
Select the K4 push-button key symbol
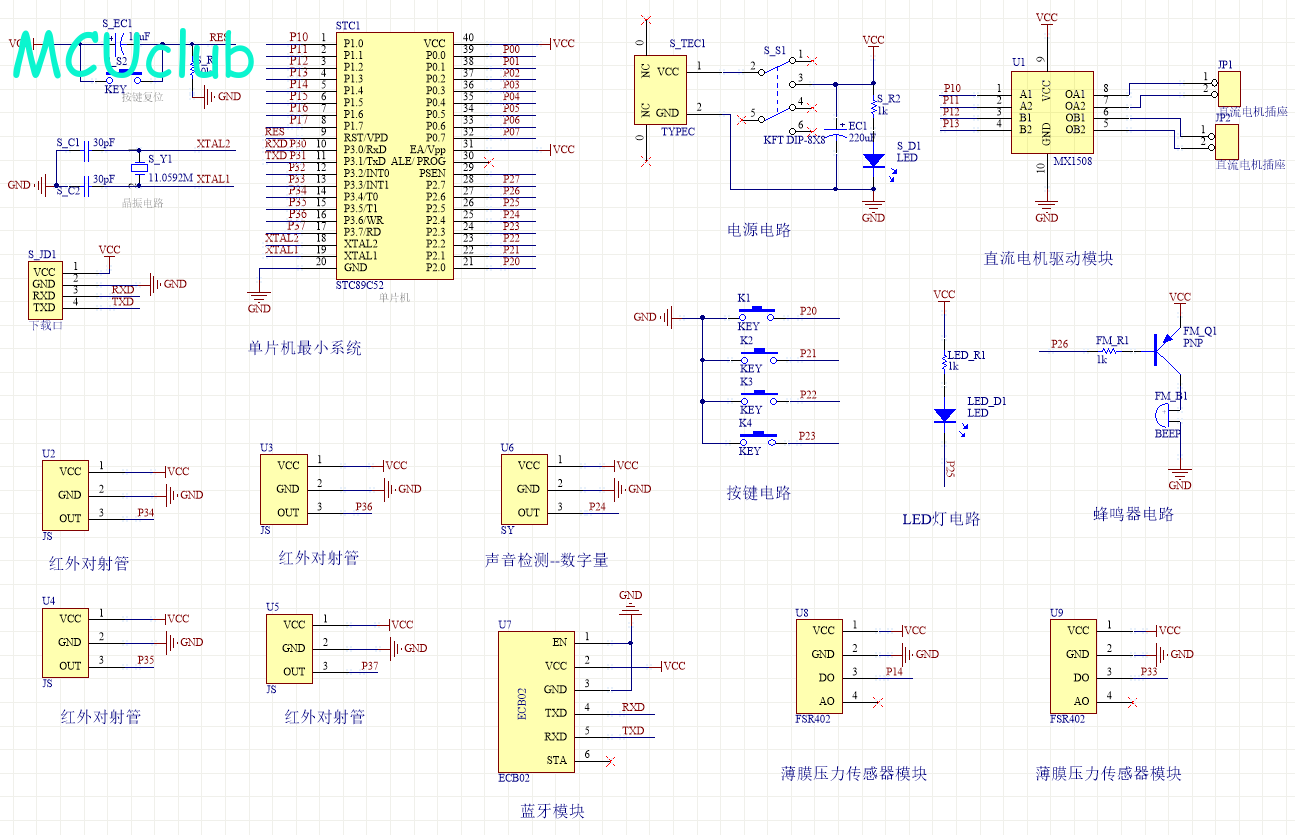pyautogui.click(x=760, y=436)
